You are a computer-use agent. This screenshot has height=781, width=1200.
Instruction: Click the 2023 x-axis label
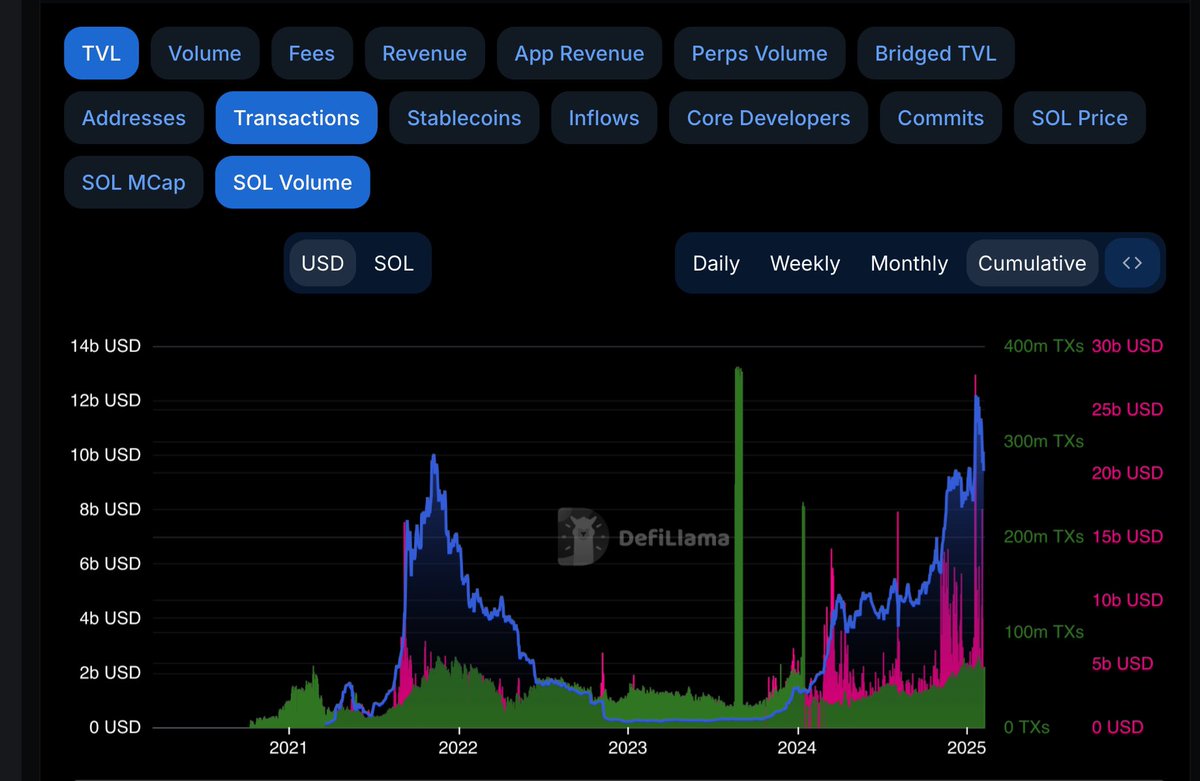[627, 747]
